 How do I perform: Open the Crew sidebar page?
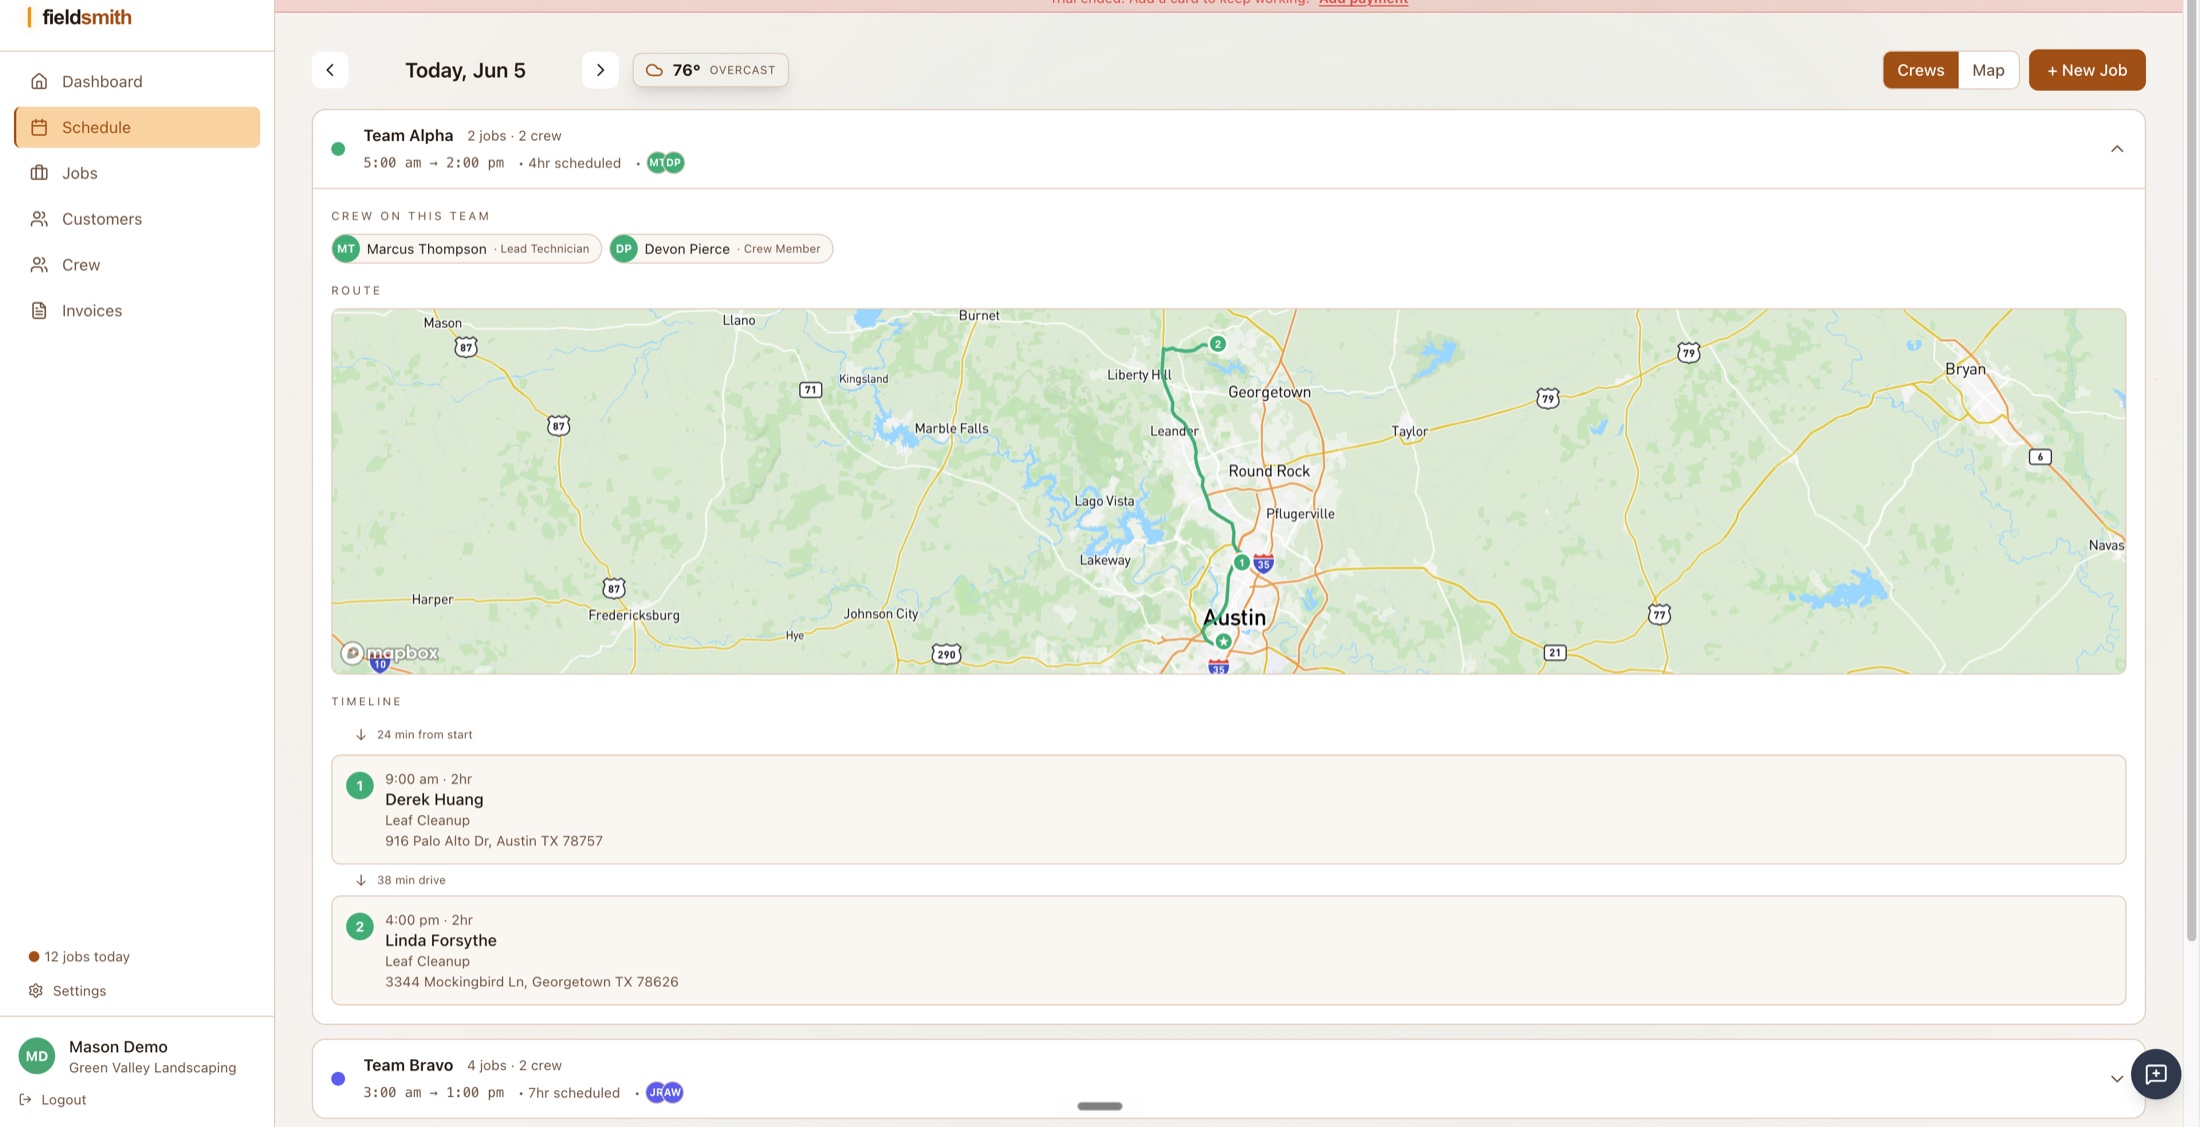[137, 265]
